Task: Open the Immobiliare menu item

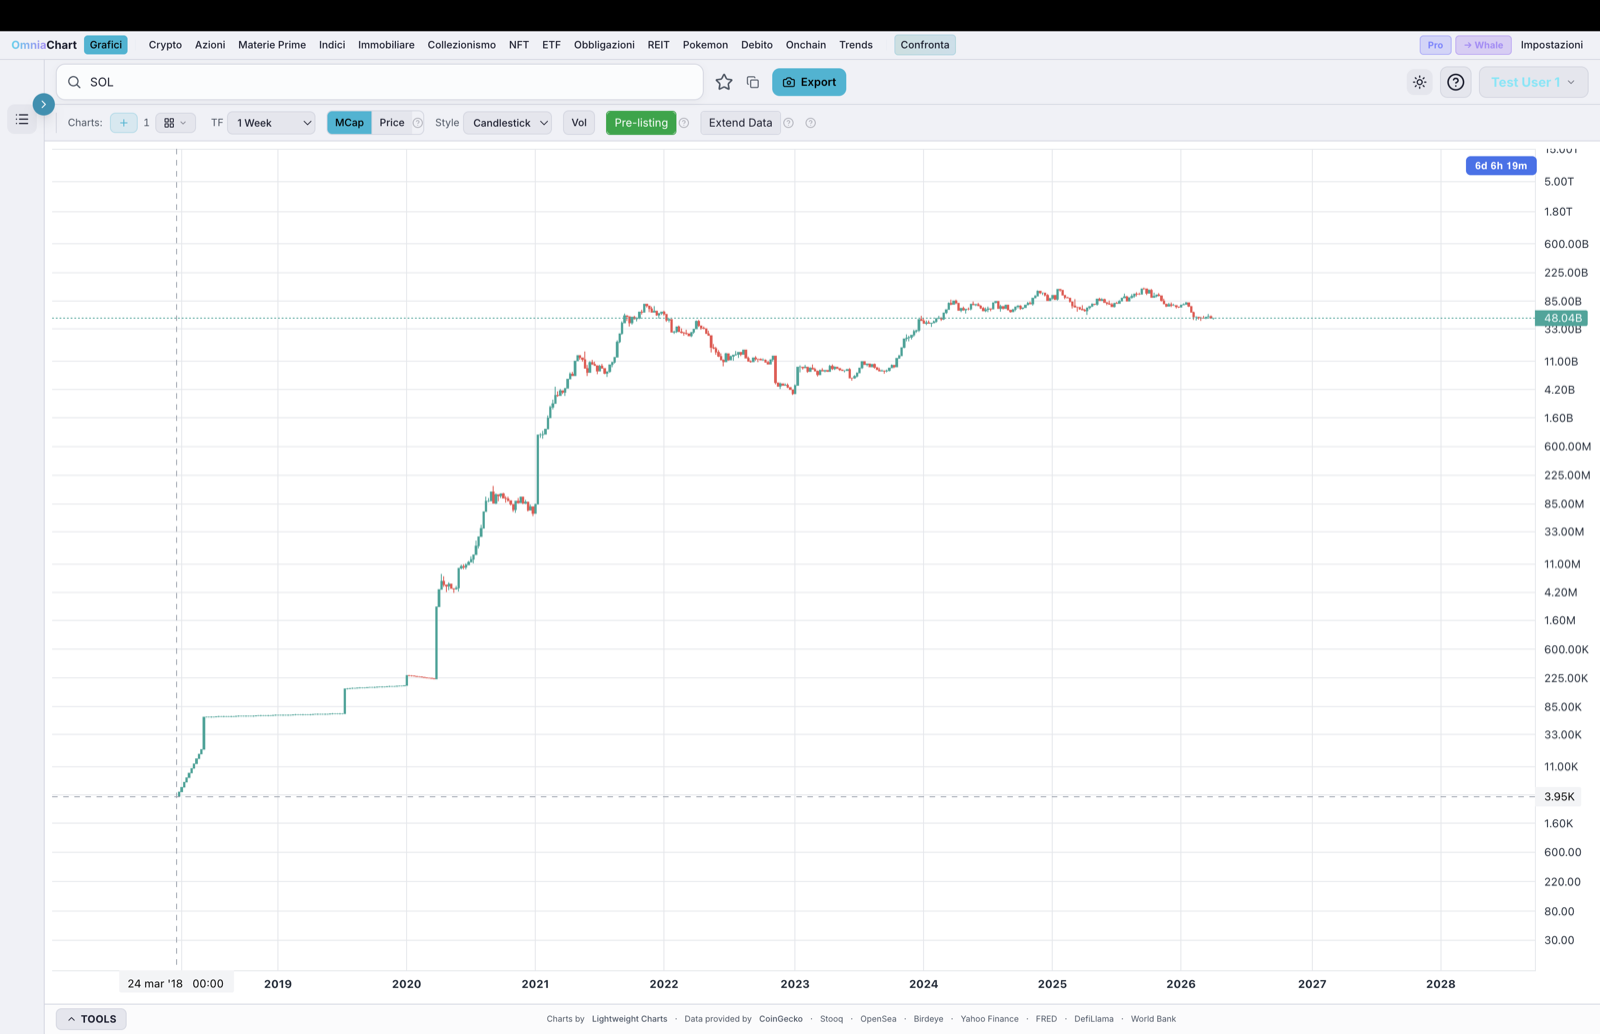Action: coord(386,45)
